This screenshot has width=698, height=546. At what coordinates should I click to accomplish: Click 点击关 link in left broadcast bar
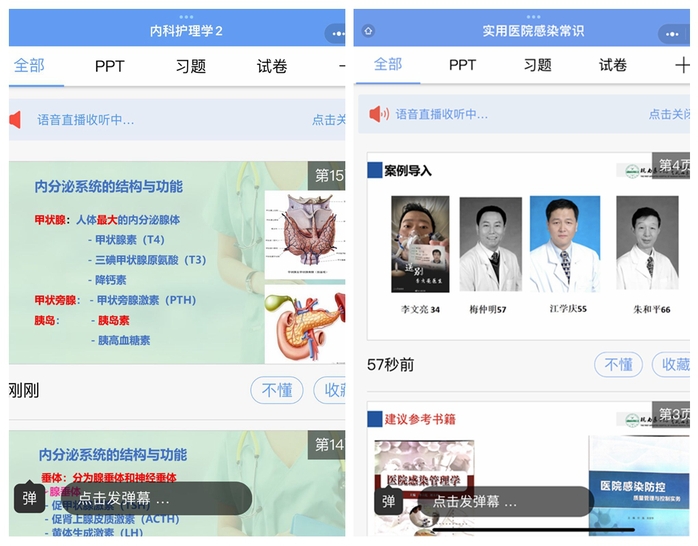coord(329,120)
